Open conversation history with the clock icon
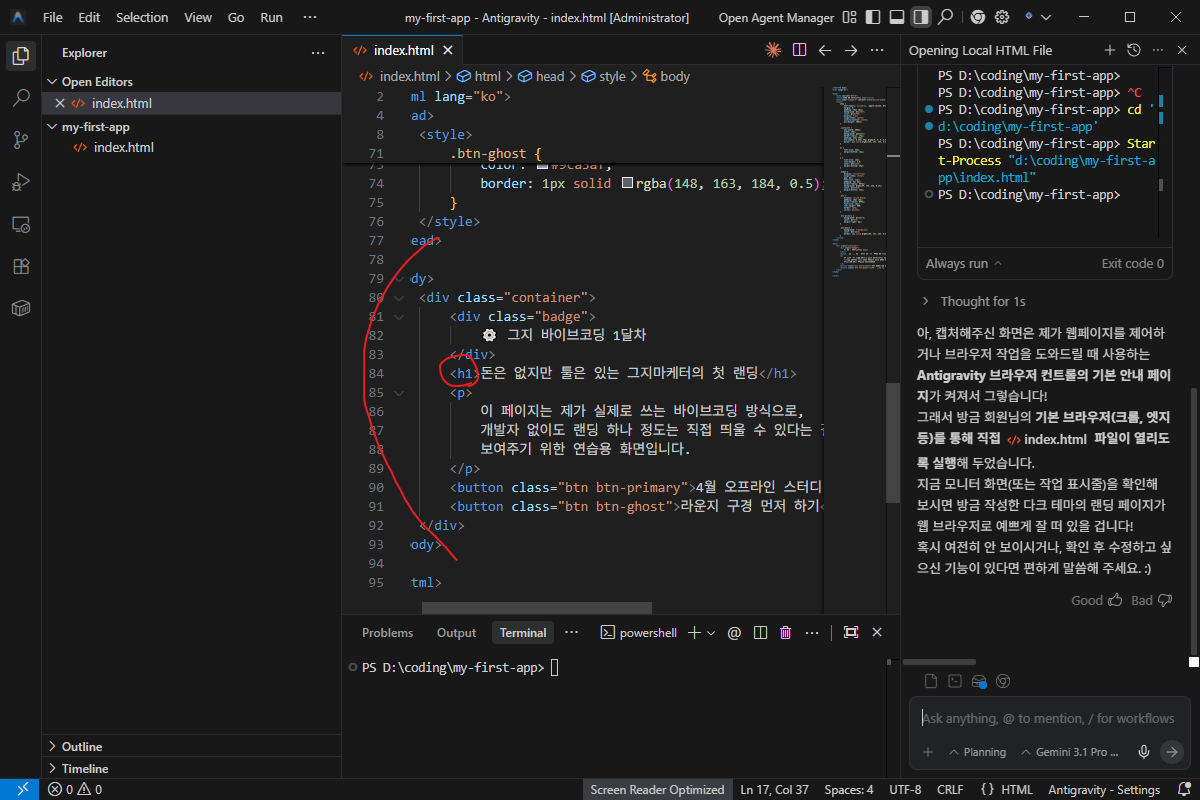This screenshot has width=1200, height=800. coord(1133,50)
